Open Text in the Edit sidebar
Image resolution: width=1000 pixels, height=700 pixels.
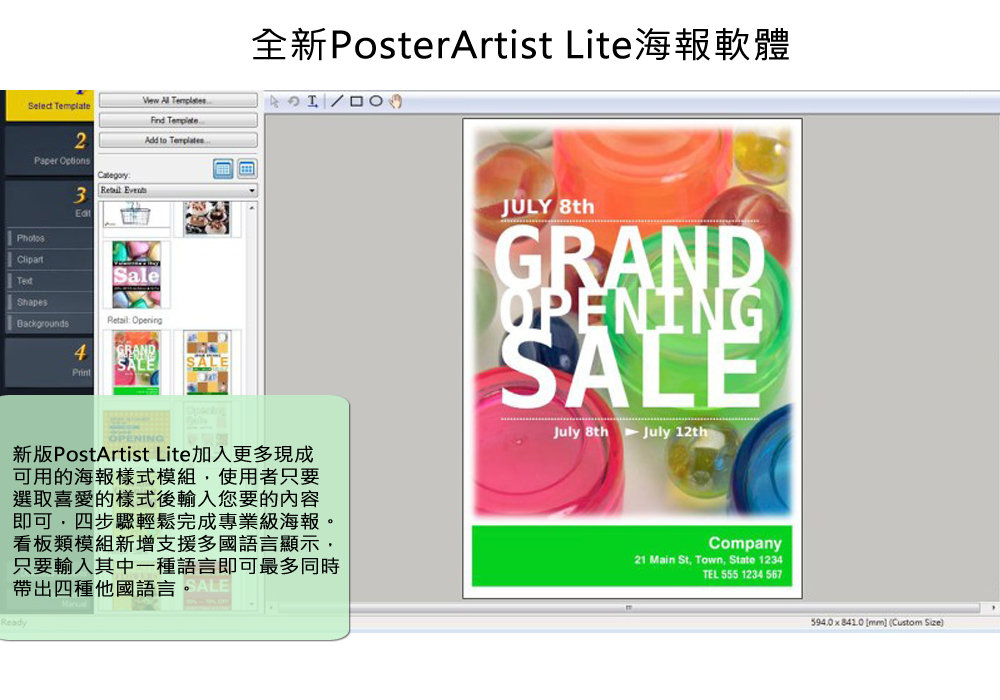50,281
